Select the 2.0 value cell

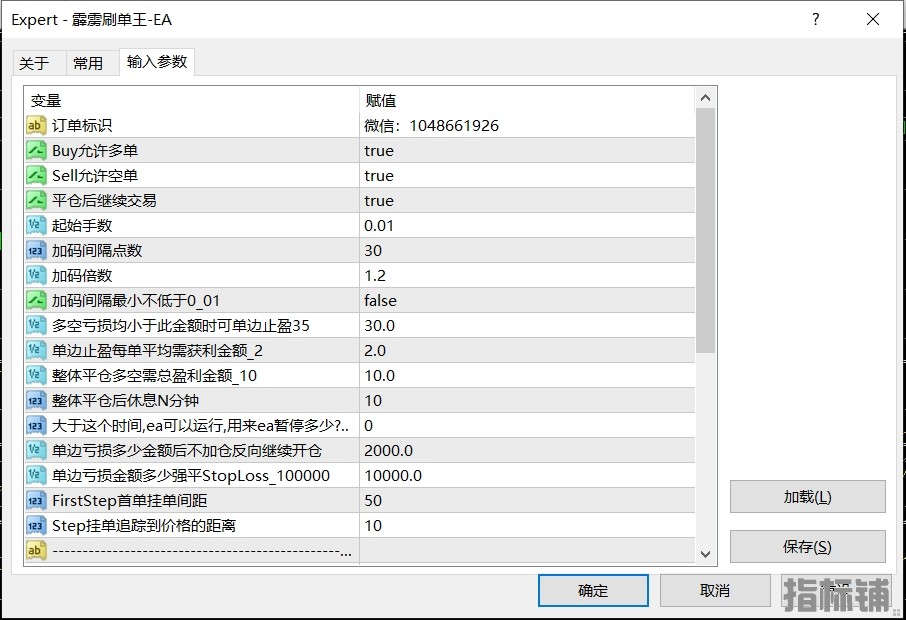pyautogui.click(x=527, y=350)
